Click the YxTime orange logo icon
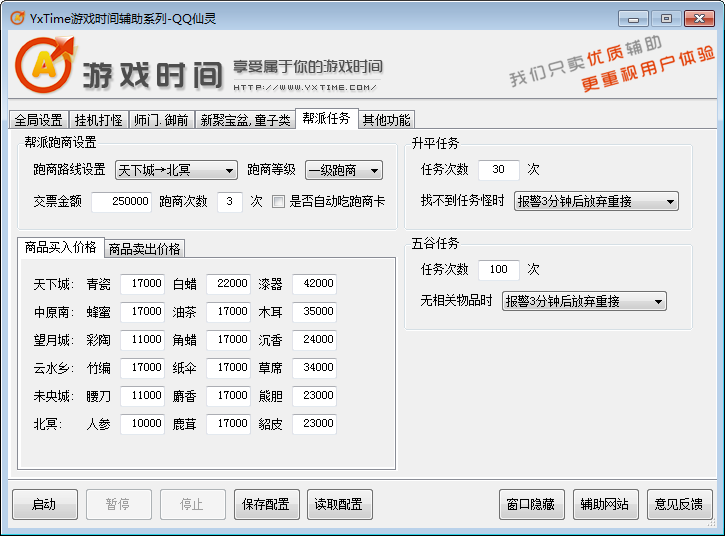 click(x=44, y=66)
